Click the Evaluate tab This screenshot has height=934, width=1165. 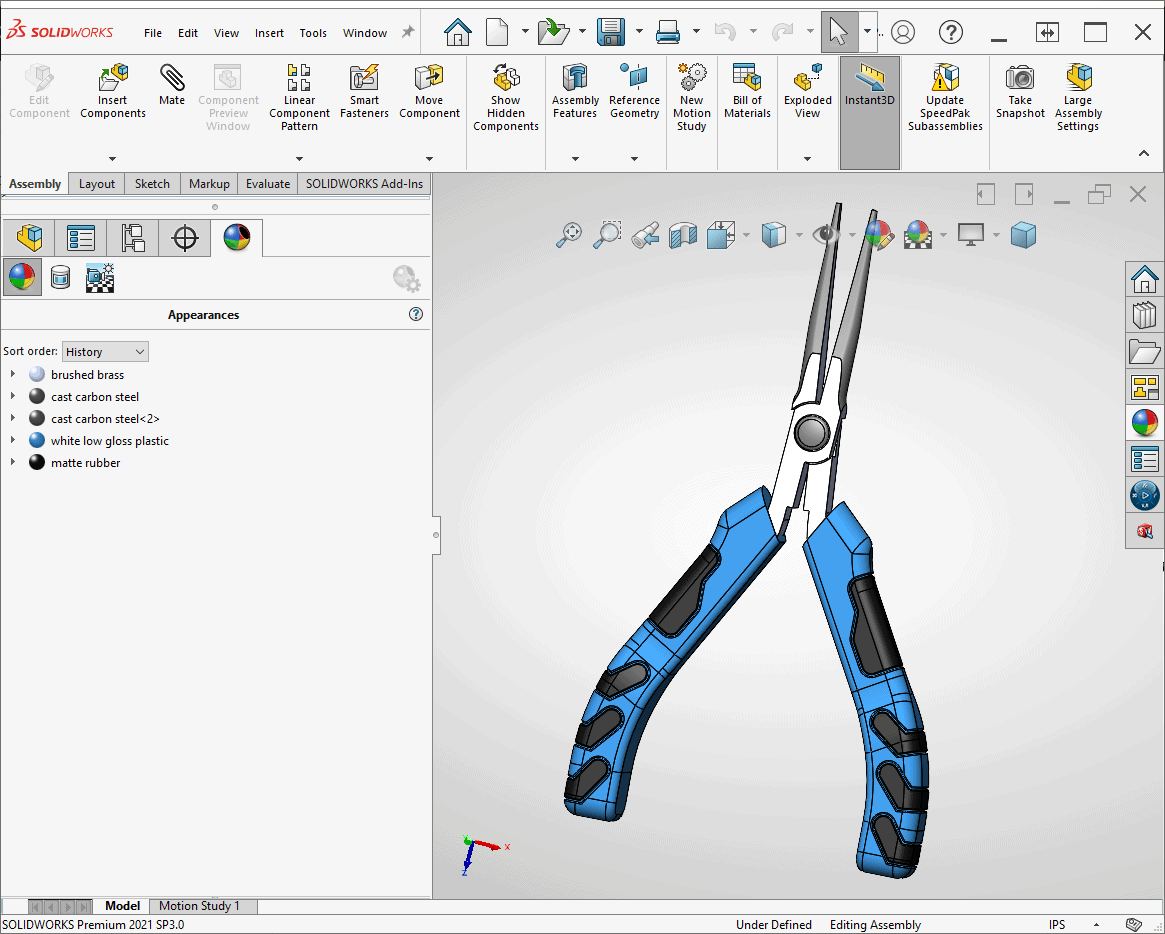click(265, 184)
